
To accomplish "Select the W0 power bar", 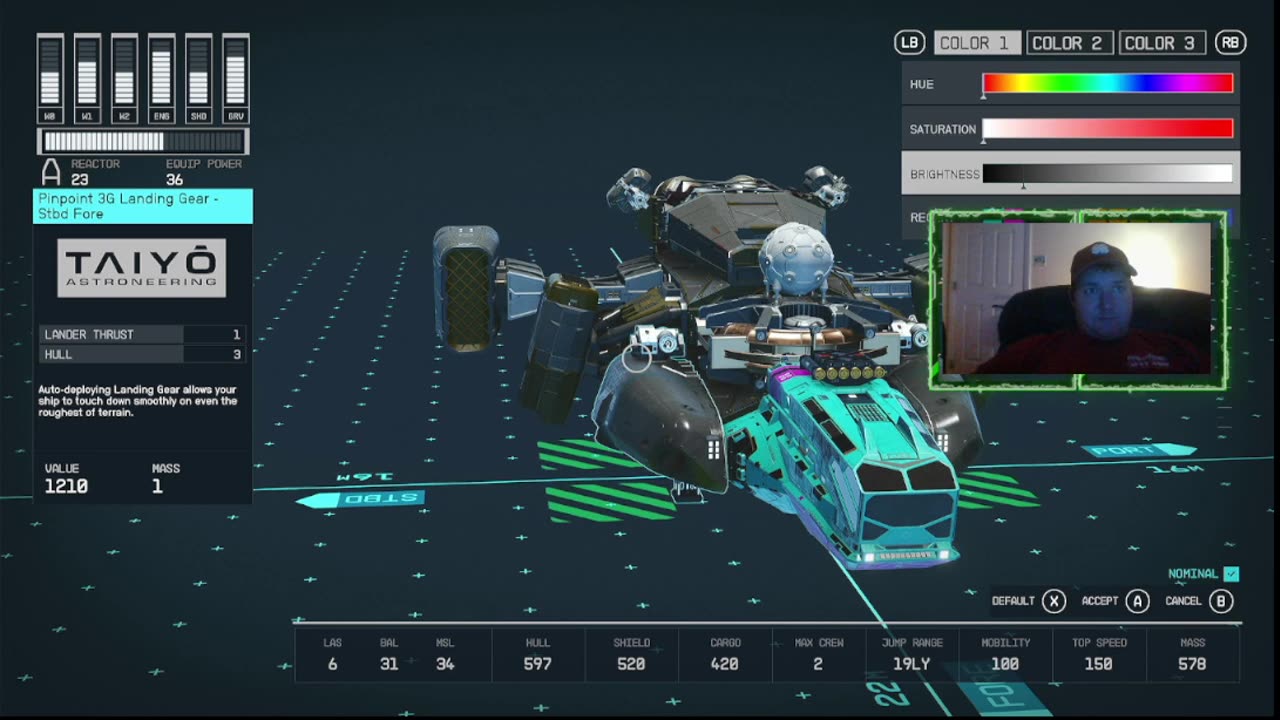I will pos(50,77).
